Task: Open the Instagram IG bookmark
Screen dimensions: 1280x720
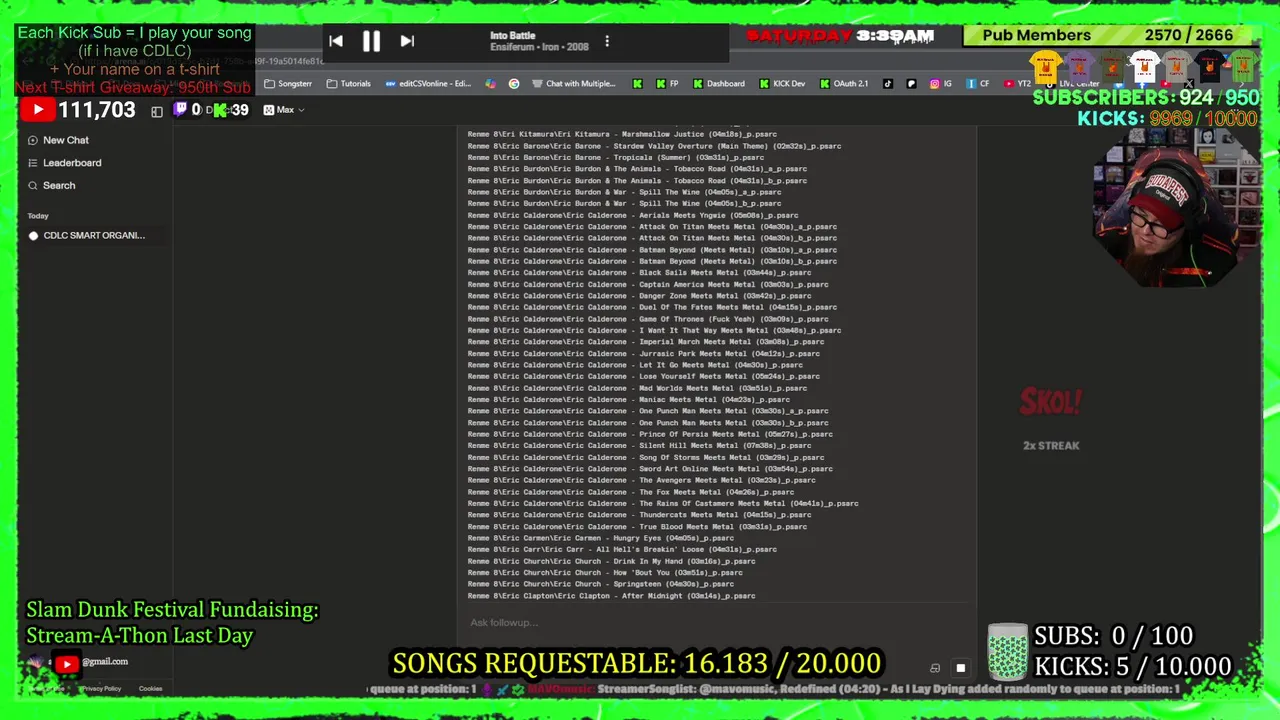Action: (x=941, y=84)
